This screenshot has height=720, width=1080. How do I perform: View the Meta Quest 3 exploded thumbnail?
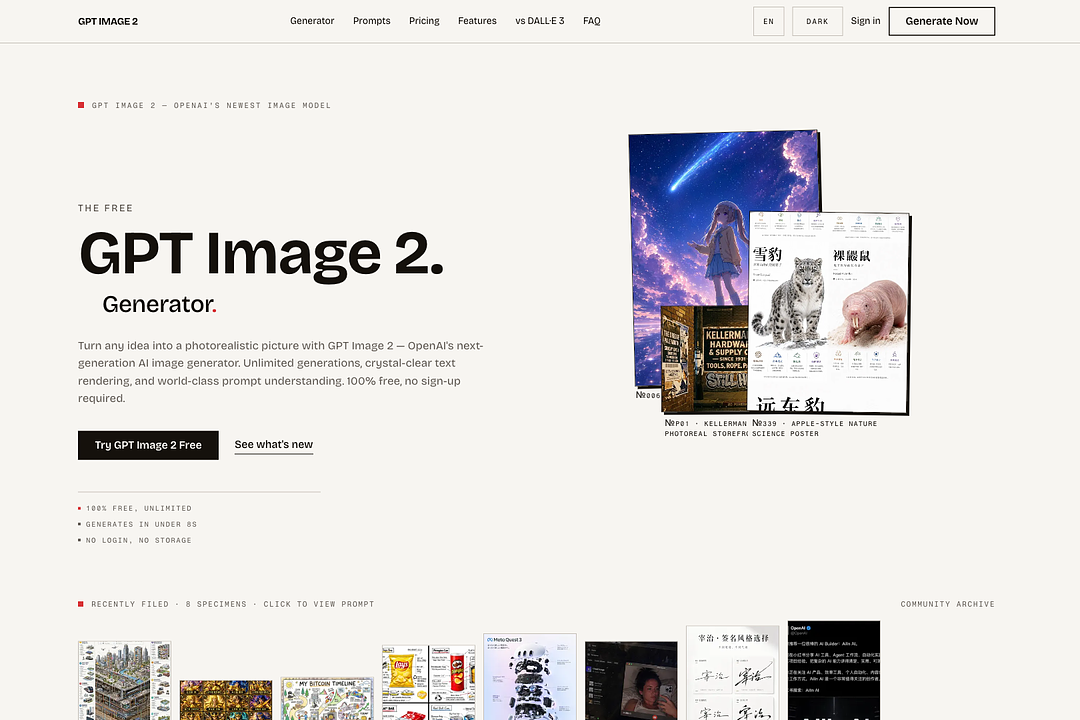[530, 677]
